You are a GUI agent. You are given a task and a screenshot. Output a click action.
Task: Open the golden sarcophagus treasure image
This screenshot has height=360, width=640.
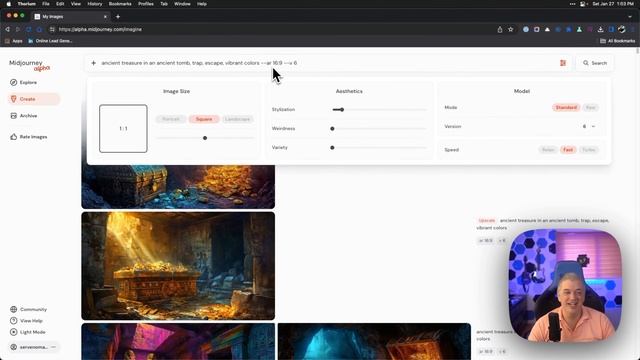tap(178, 266)
